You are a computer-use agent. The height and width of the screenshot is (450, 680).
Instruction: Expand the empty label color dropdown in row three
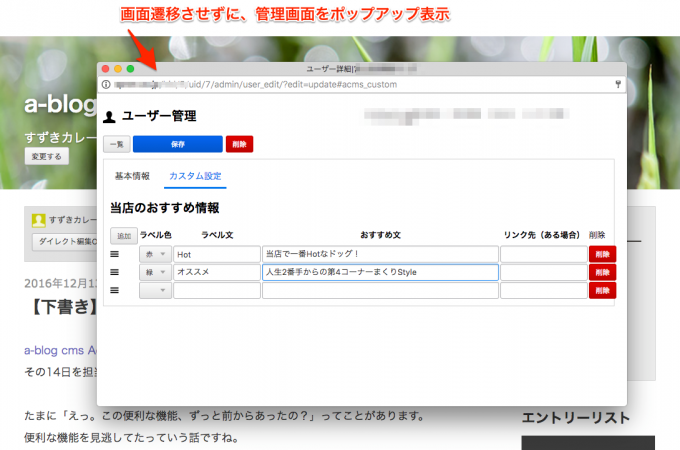tap(154, 290)
